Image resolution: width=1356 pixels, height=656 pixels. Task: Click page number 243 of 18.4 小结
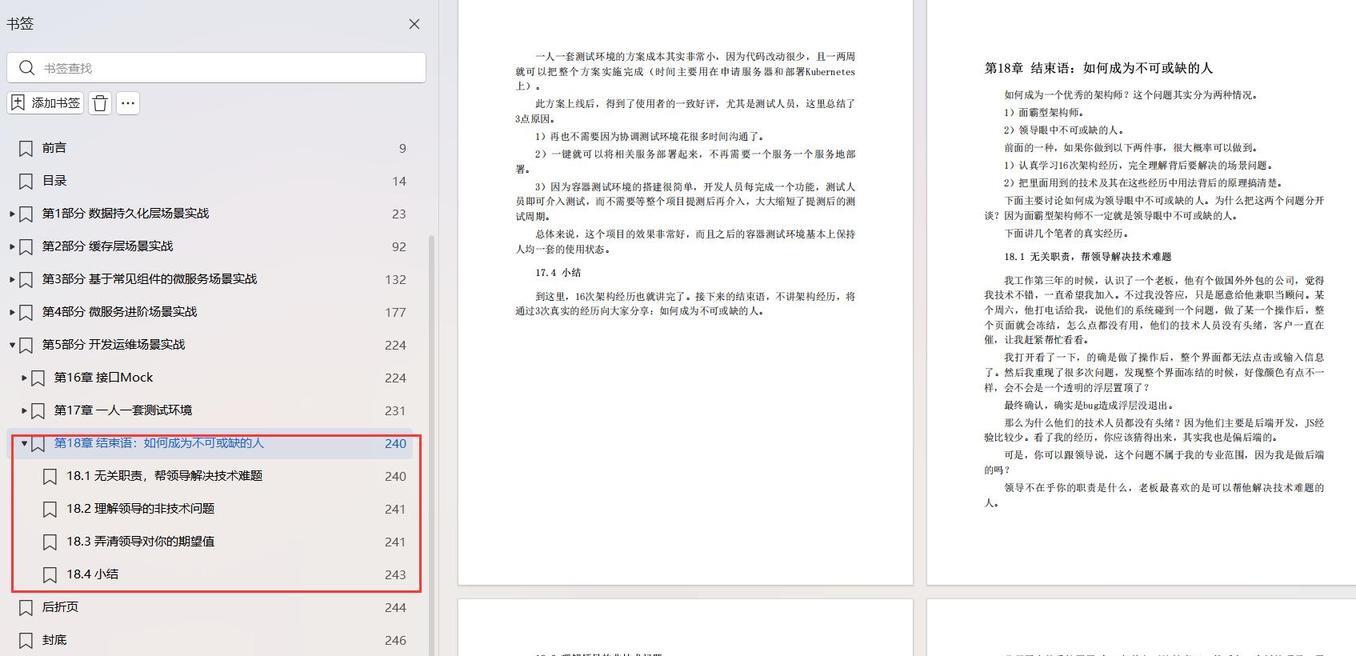tap(395, 575)
